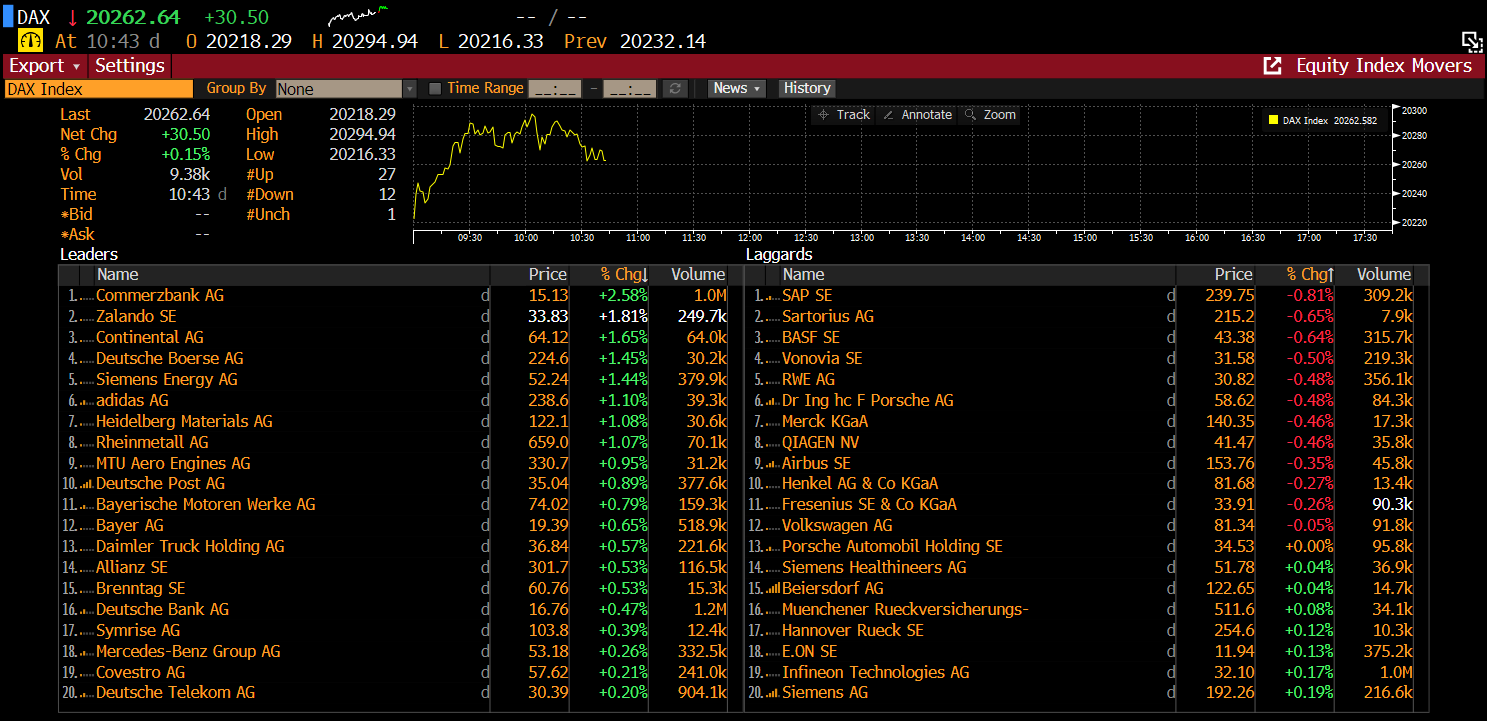Activate the chart Zoom magnifier tool
1487x721 pixels.
tap(989, 115)
